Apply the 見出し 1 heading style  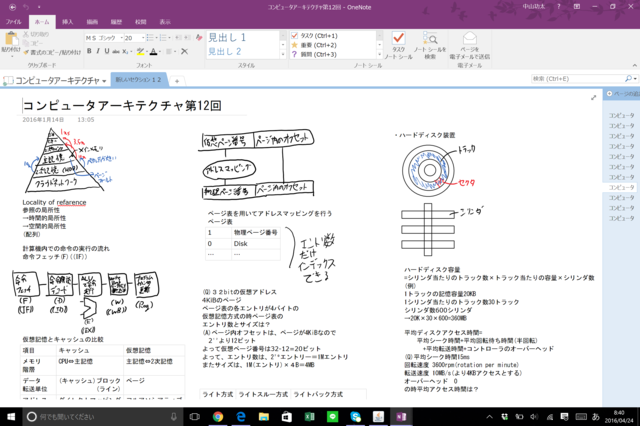tap(225, 36)
